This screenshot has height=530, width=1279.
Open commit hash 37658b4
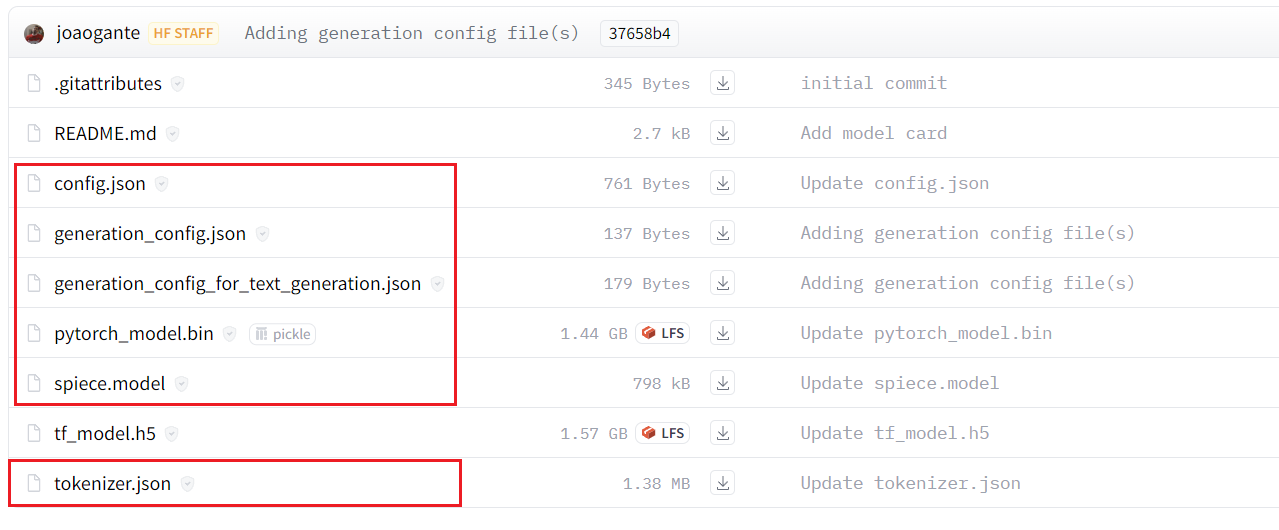pyautogui.click(x=639, y=33)
